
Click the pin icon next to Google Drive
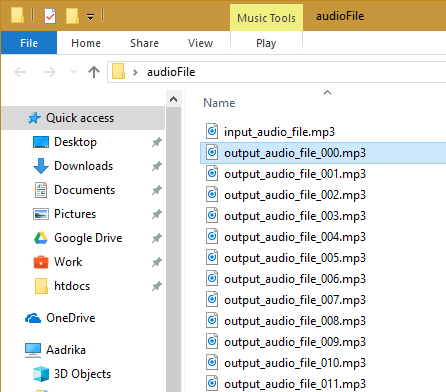[x=157, y=238]
